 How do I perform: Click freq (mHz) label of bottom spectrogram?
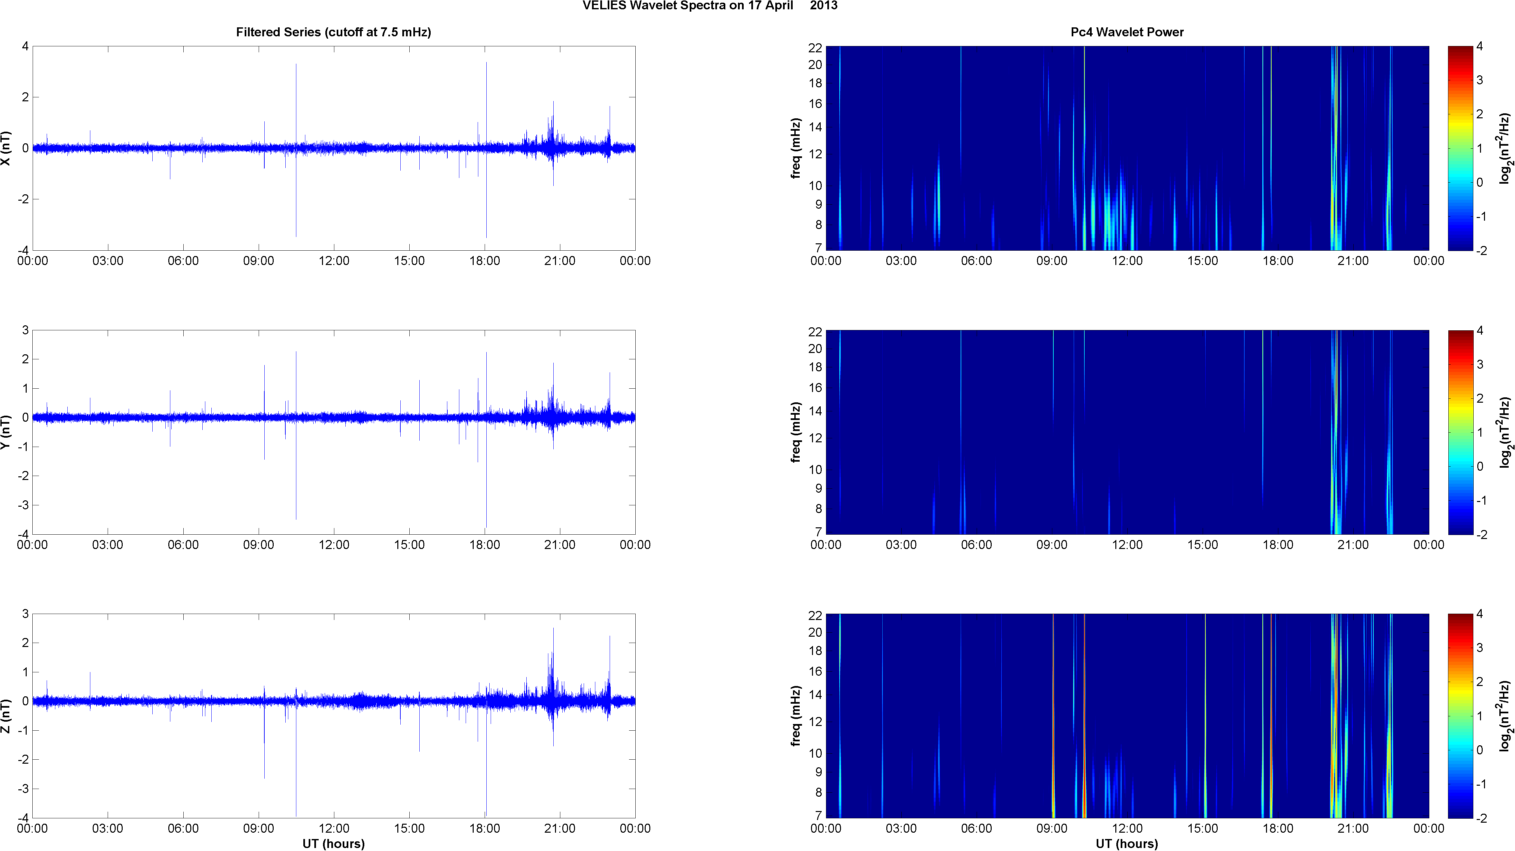pyautogui.click(x=796, y=716)
